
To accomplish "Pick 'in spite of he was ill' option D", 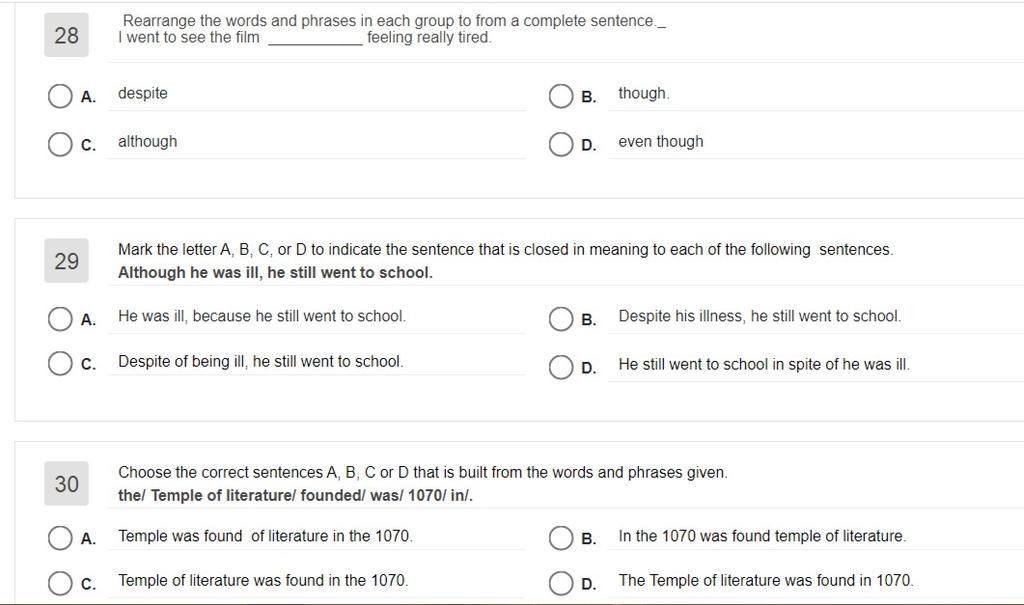I will click(561, 367).
